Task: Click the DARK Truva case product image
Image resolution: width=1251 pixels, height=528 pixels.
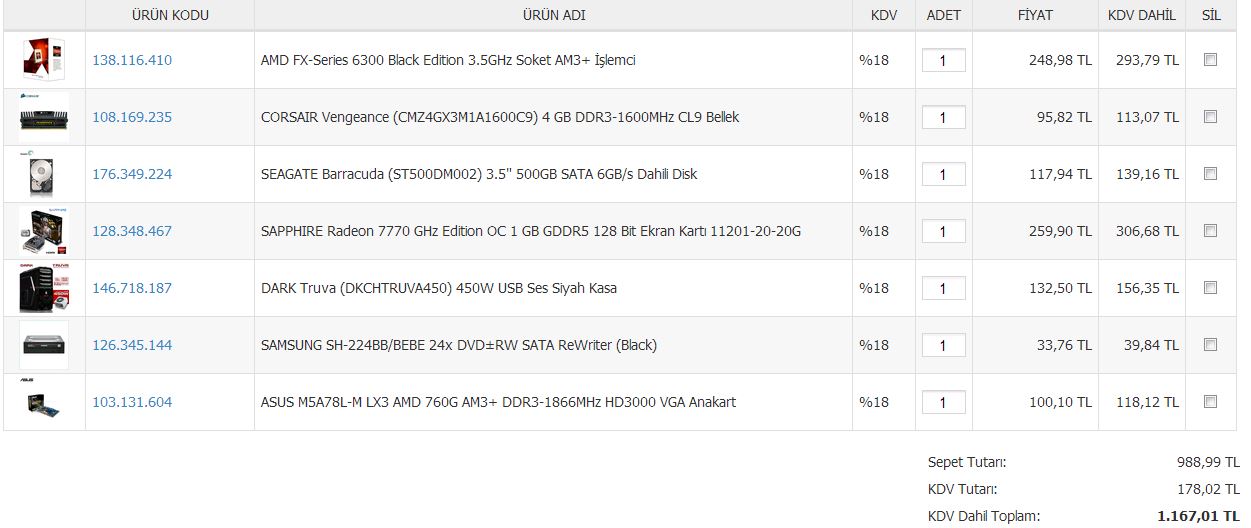Action: pyautogui.click(x=44, y=288)
